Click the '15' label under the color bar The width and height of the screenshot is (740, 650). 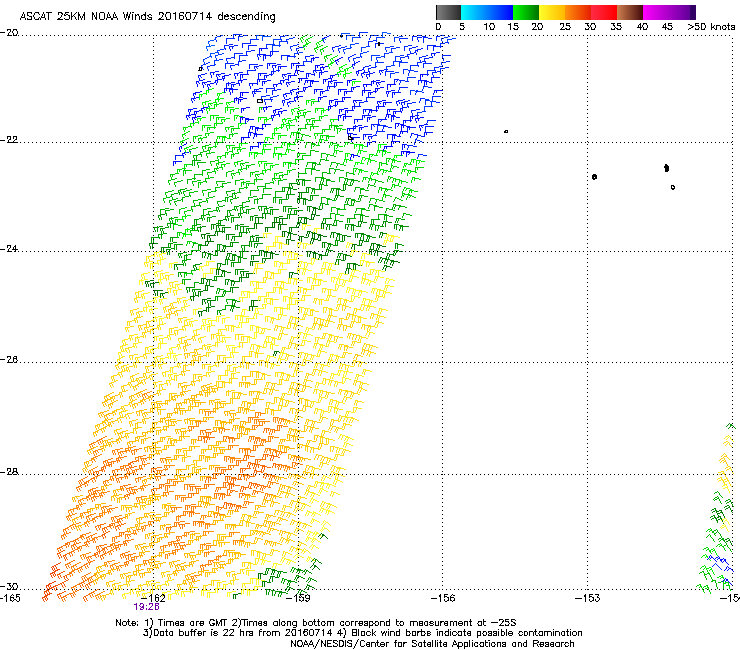pyautogui.click(x=513, y=27)
